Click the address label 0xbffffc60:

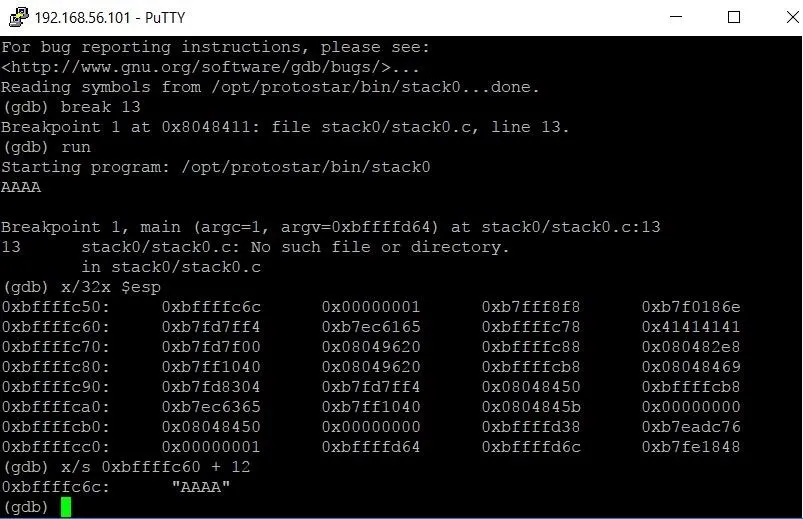click(x=55, y=327)
